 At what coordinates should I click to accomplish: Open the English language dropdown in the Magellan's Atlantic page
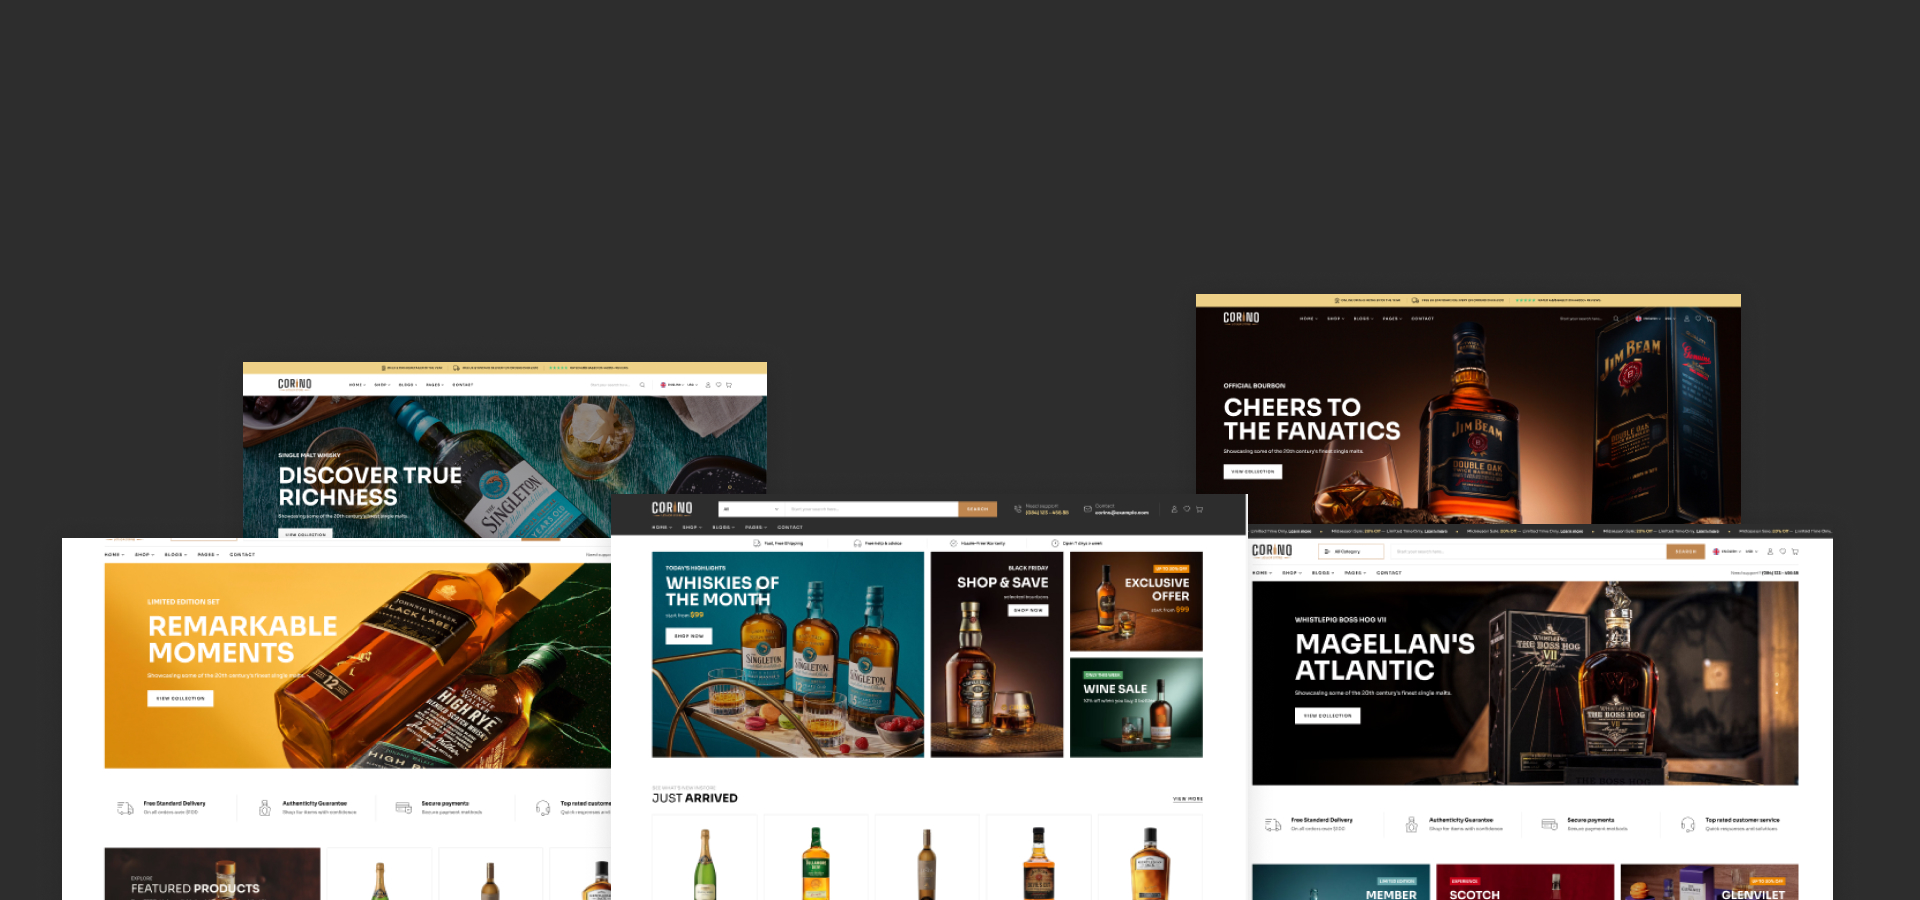[x=1727, y=551]
